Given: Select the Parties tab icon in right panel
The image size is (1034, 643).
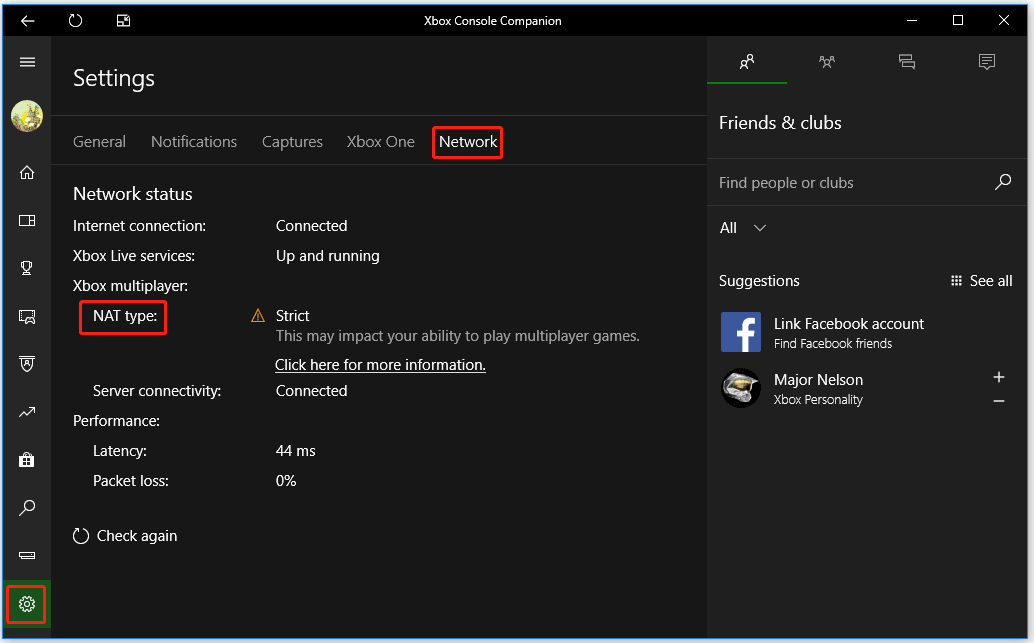Looking at the screenshot, I should point(826,62).
